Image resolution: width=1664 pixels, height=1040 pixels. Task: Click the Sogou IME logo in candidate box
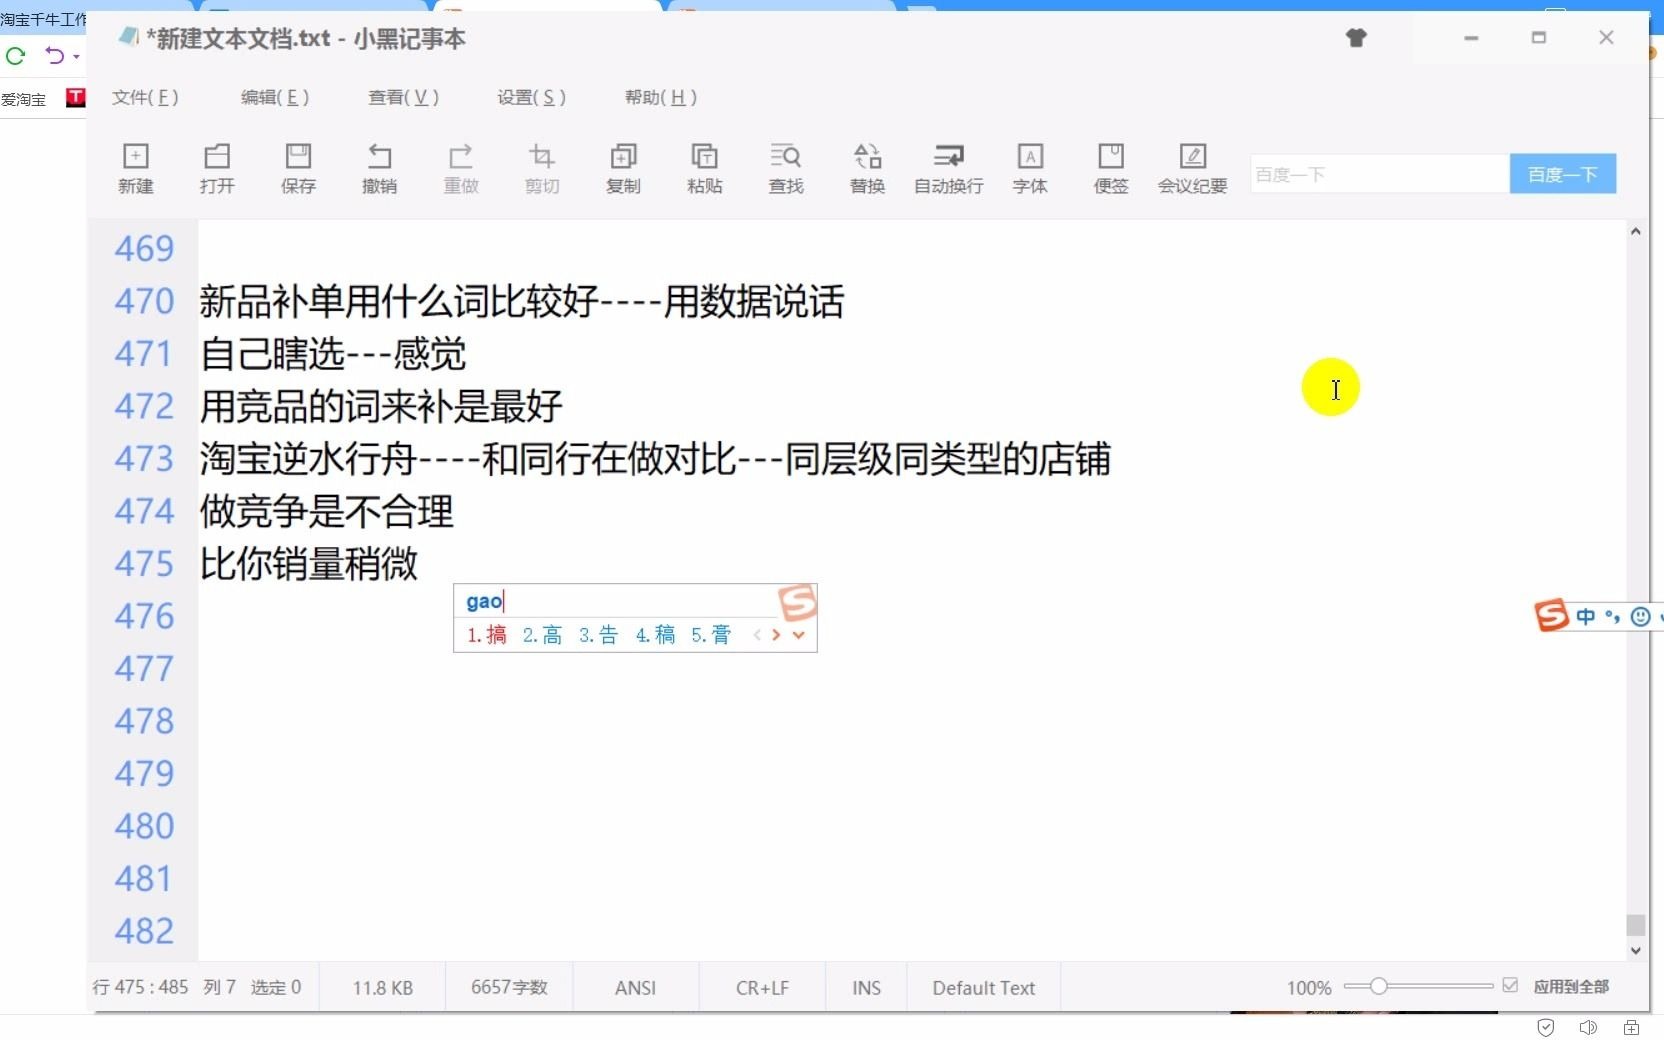click(797, 602)
